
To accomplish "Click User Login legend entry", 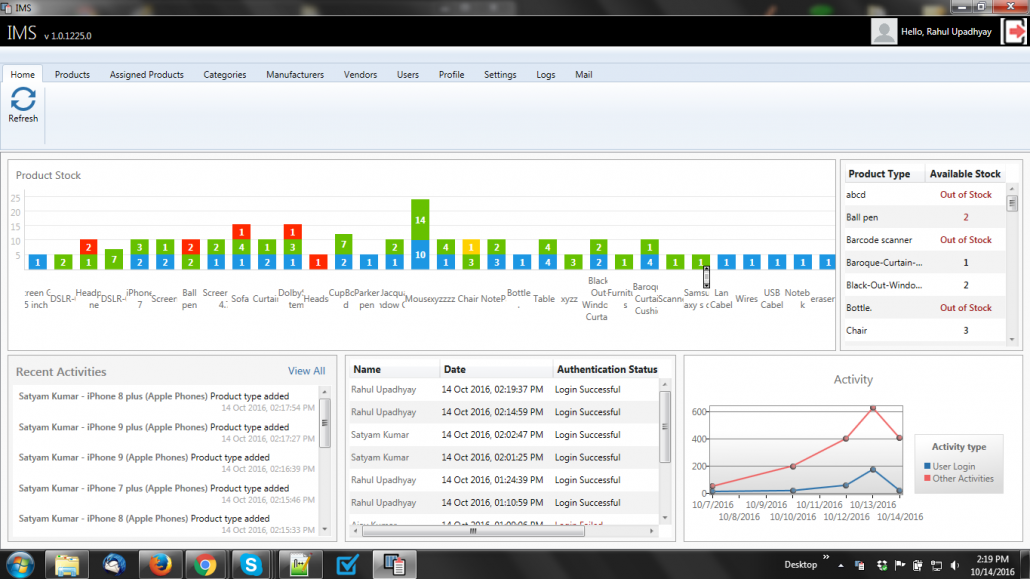I will [949, 466].
